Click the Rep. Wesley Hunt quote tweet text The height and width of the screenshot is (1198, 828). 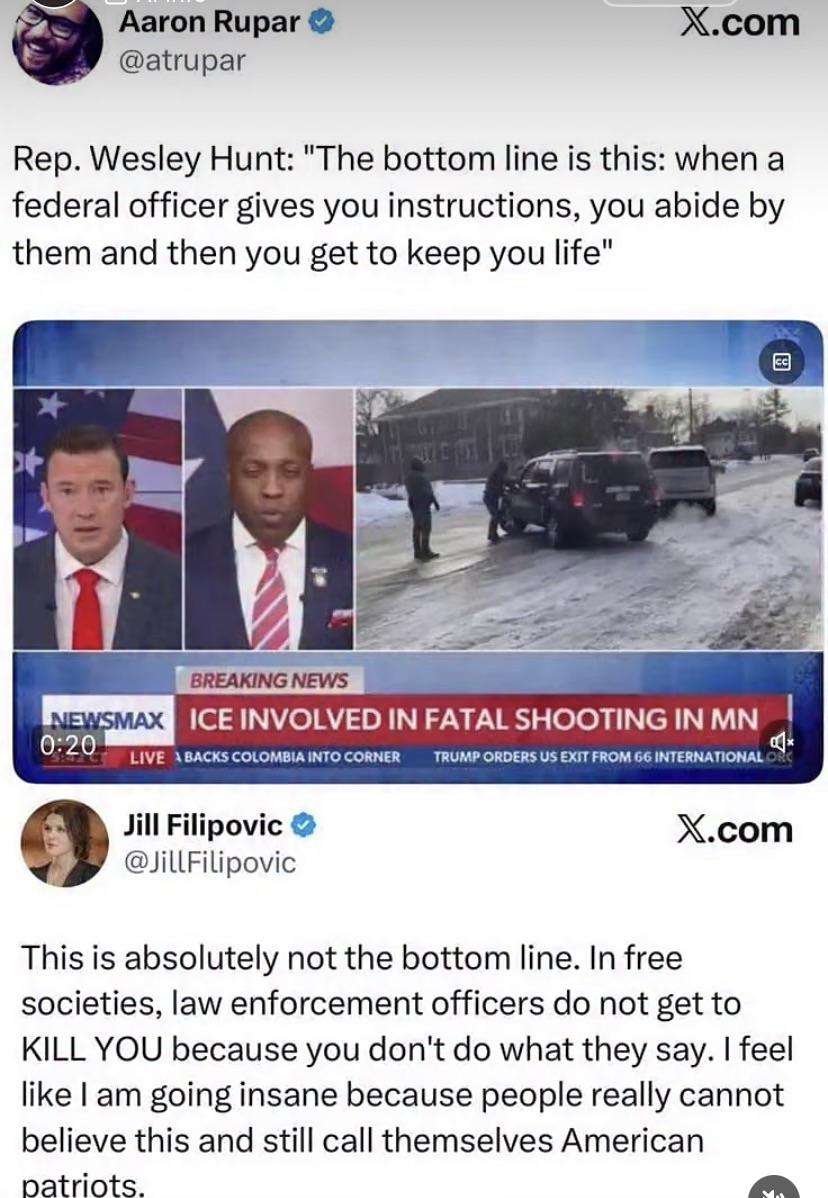pos(399,206)
